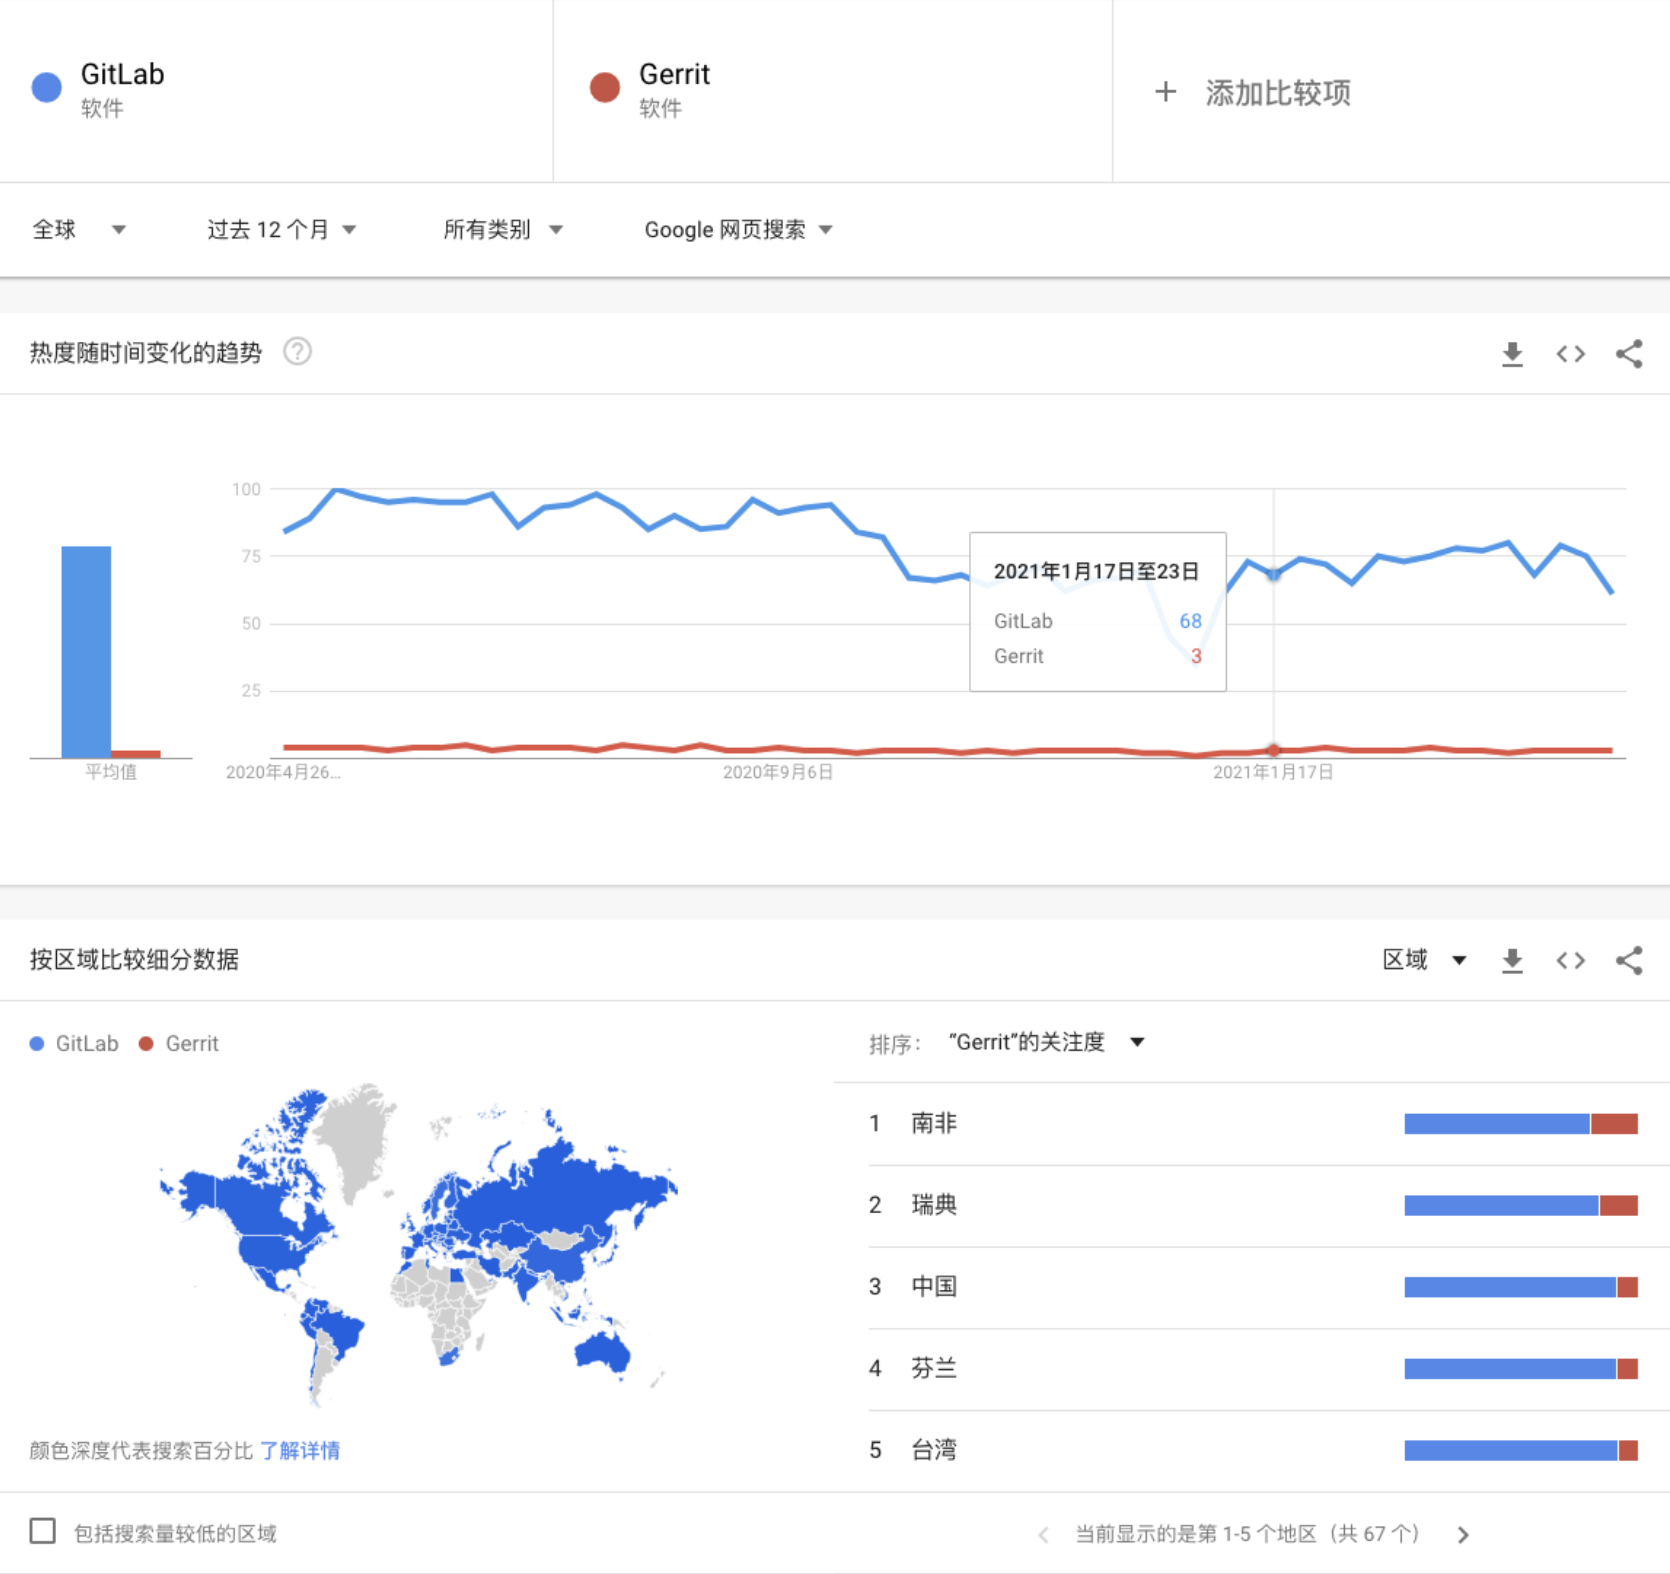This screenshot has height=1574, width=1670.
Task: Click the embed icon for the region section
Action: pos(1570,960)
